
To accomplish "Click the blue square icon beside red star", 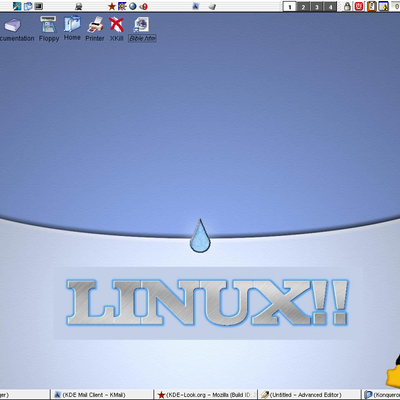I will tap(122, 6).
